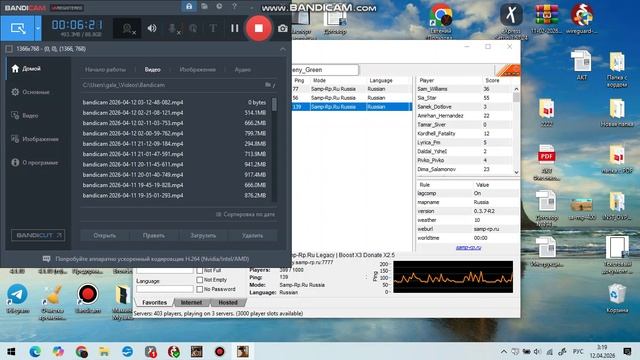Select file bandicam 2026-04-12 03-12-48-082.mp4
The image size is (640, 360).
click(x=174, y=102)
